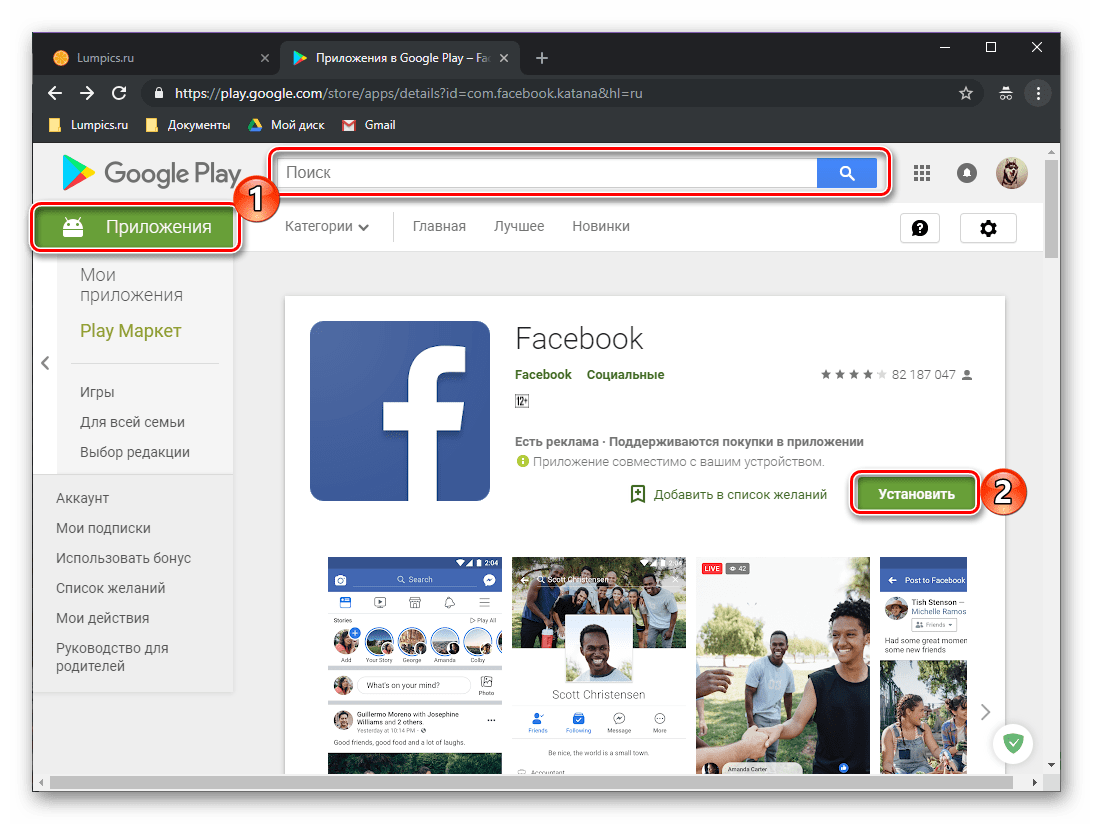The width and height of the screenshot is (1093, 824).
Task: Click the 12+ age rating badge
Action: pyautogui.click(x=521, y=401)
